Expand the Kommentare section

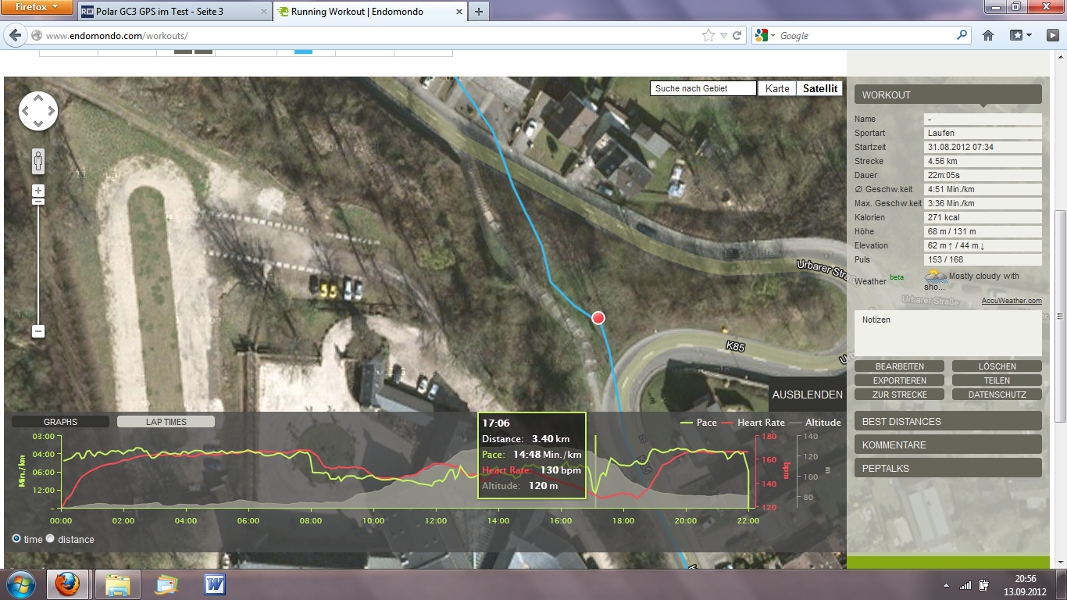(x=948, y=445)
